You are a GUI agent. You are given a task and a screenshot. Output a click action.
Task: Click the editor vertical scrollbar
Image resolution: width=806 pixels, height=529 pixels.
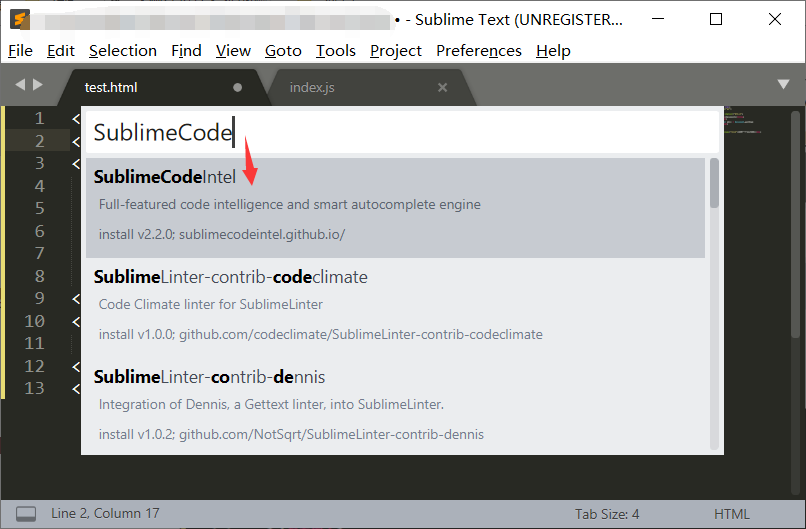click(796, 224)
